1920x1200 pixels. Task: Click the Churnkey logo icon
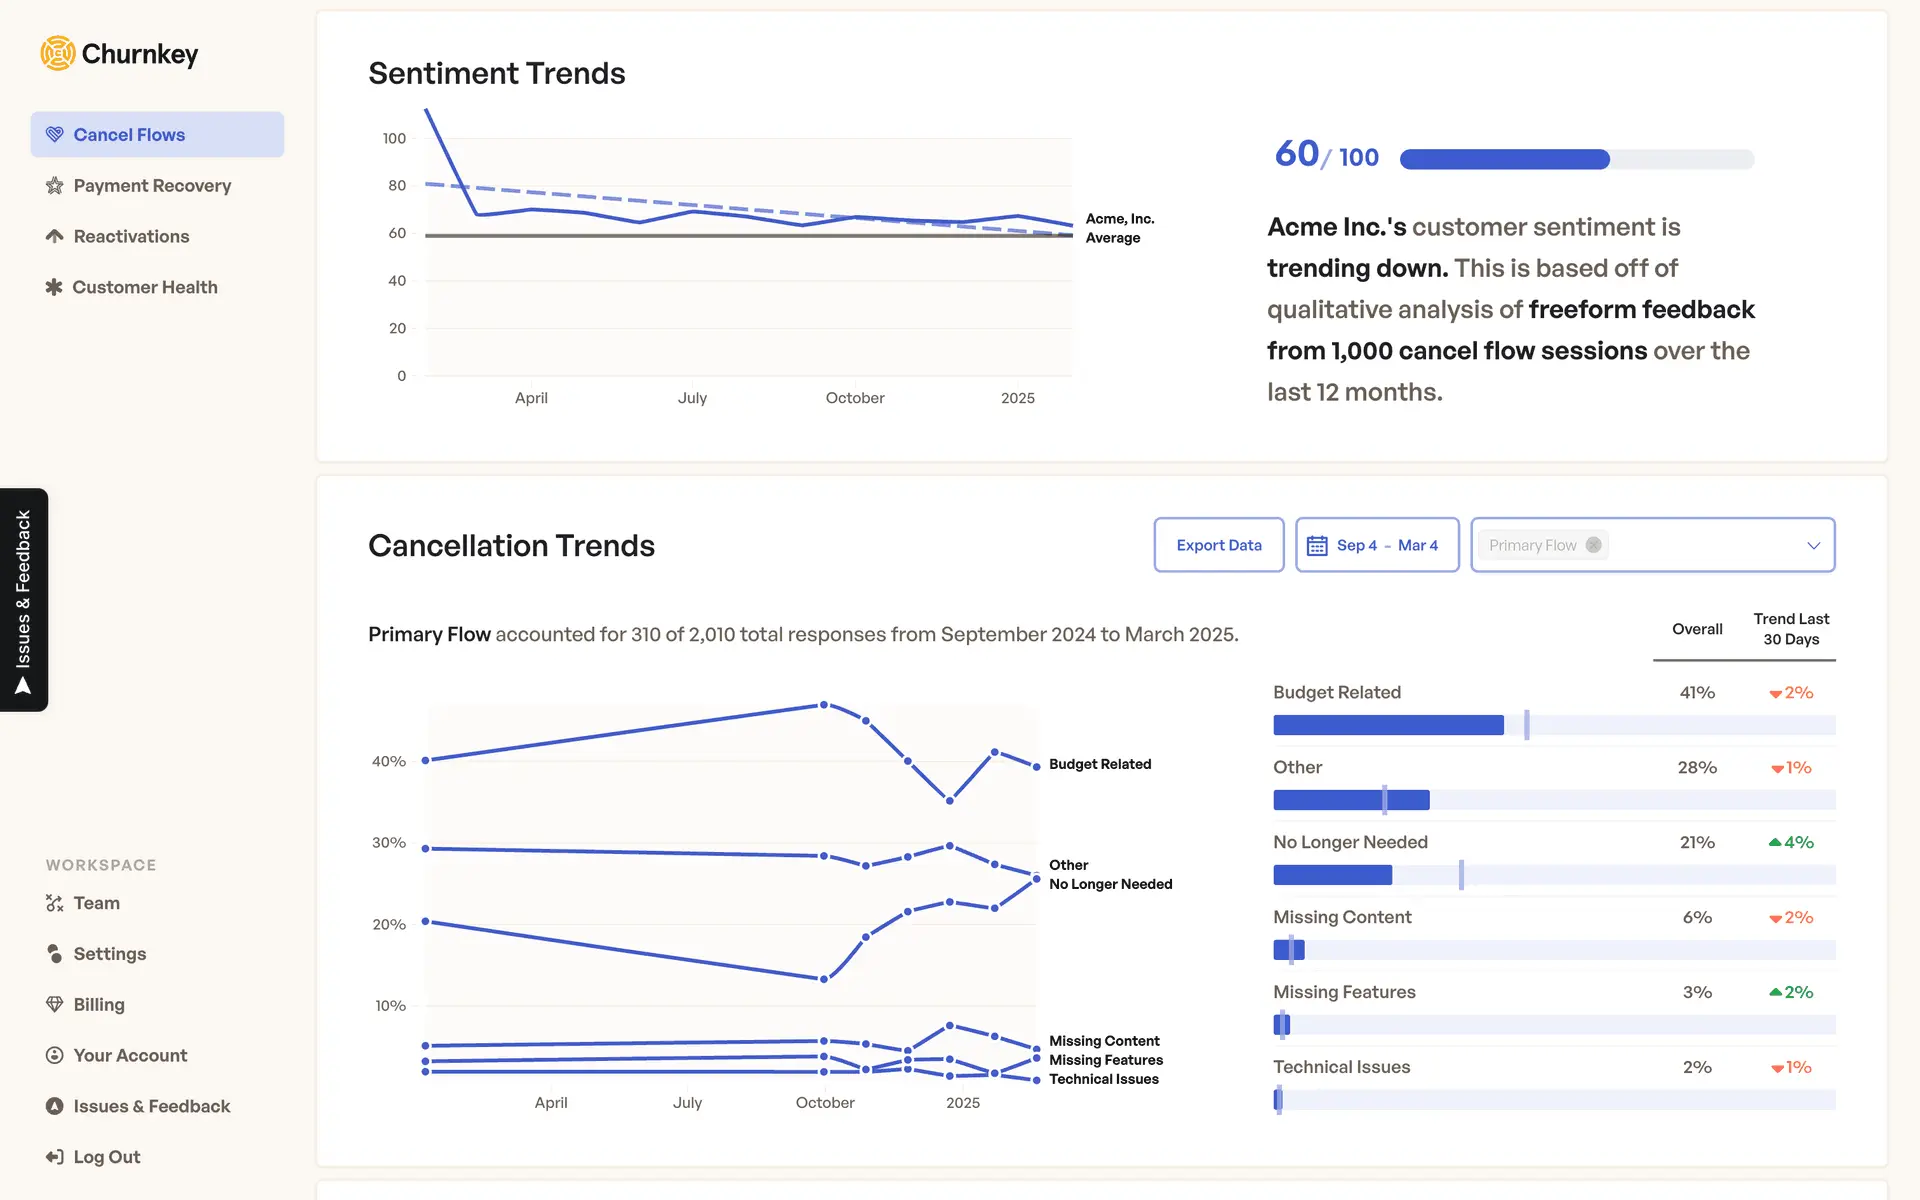point(58,54)
